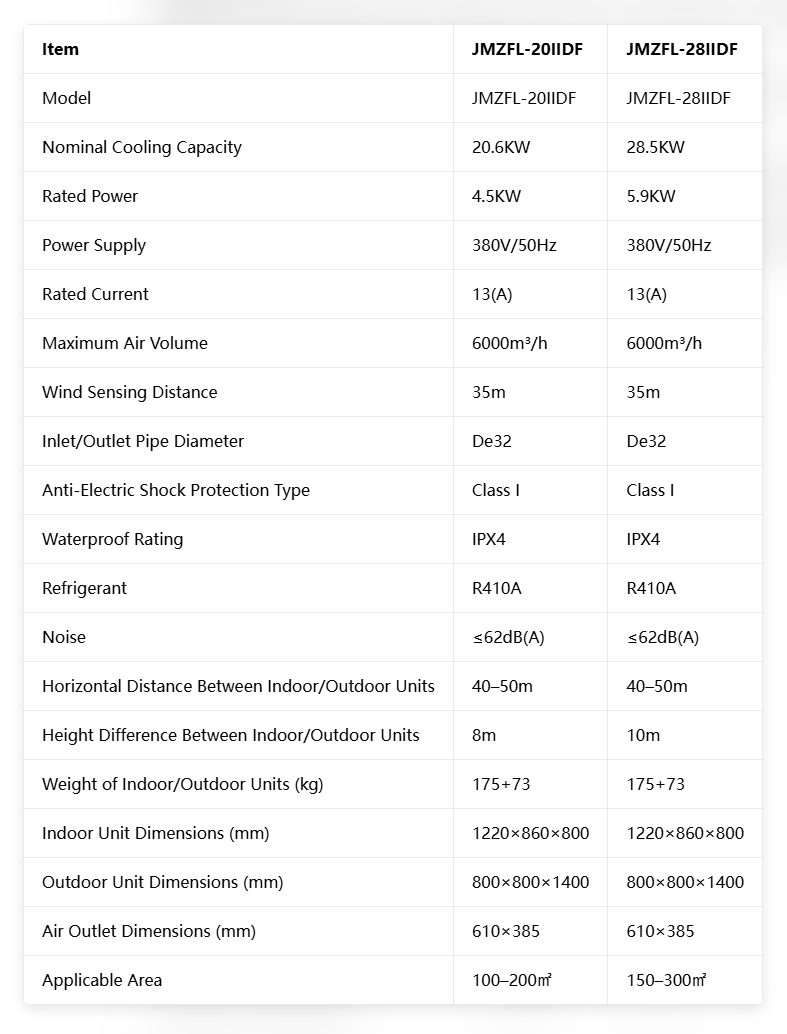This screenshot has width=787, height=1034.
Task: Click the JMZFL-28IIDF column header
Action: point(681,49)
